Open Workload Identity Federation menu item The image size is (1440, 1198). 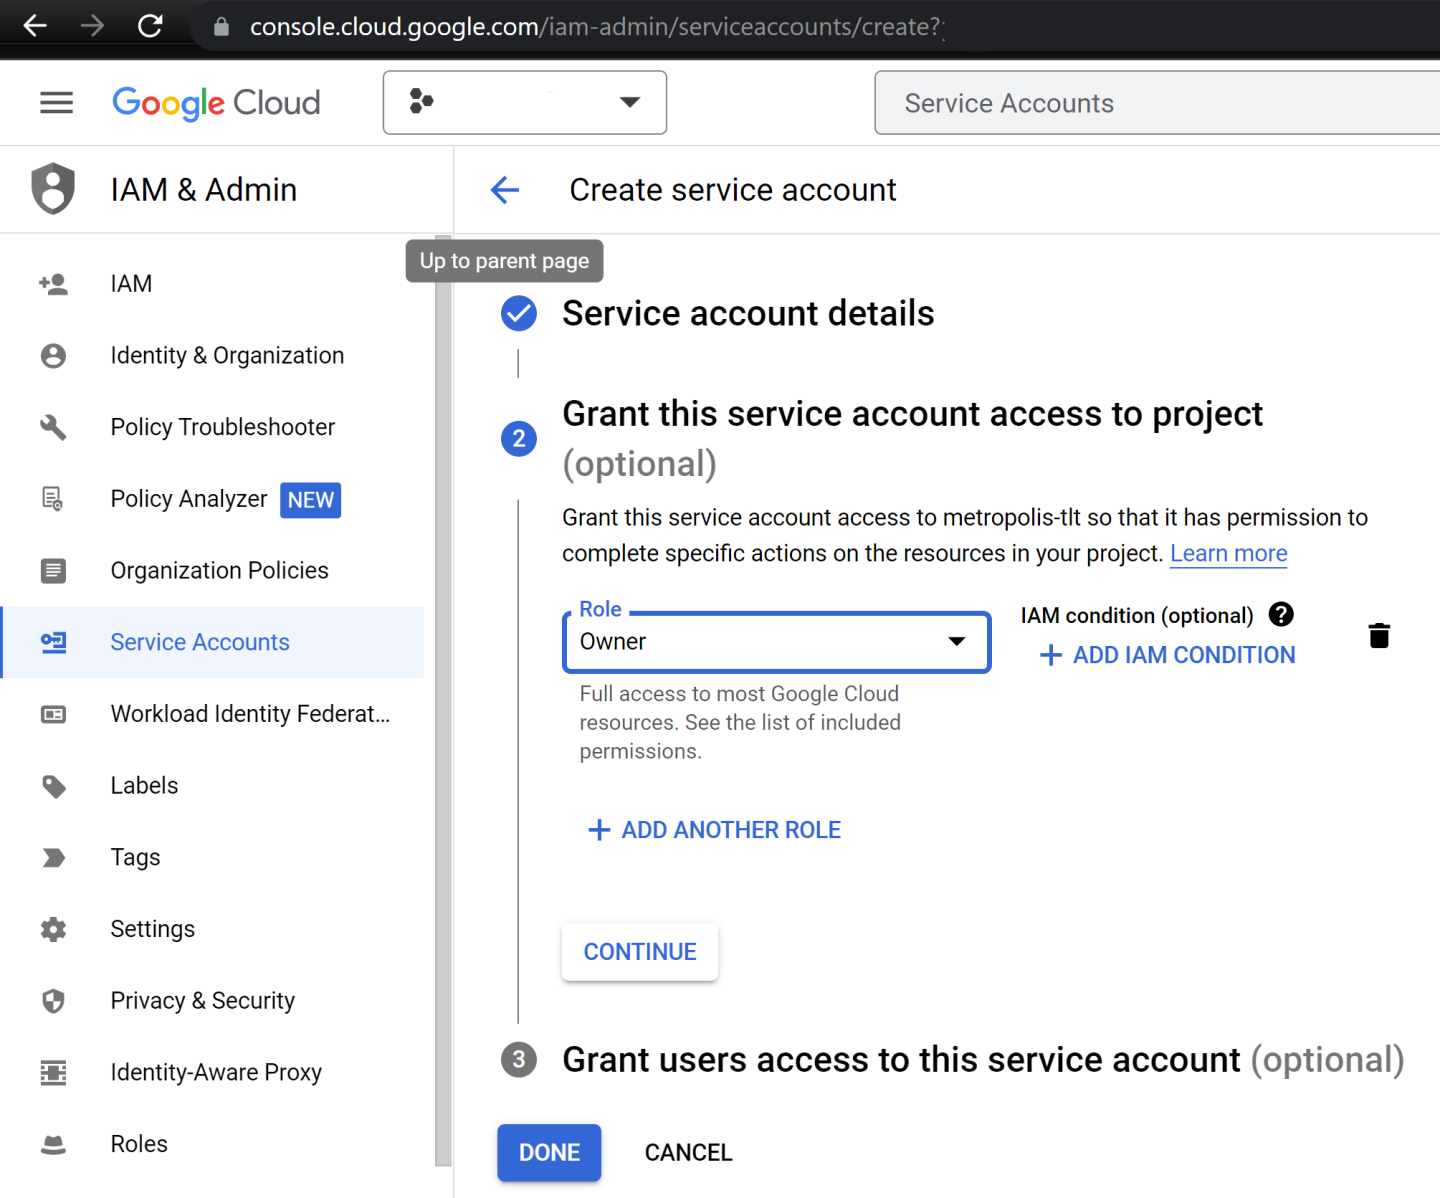click(250, 714)
